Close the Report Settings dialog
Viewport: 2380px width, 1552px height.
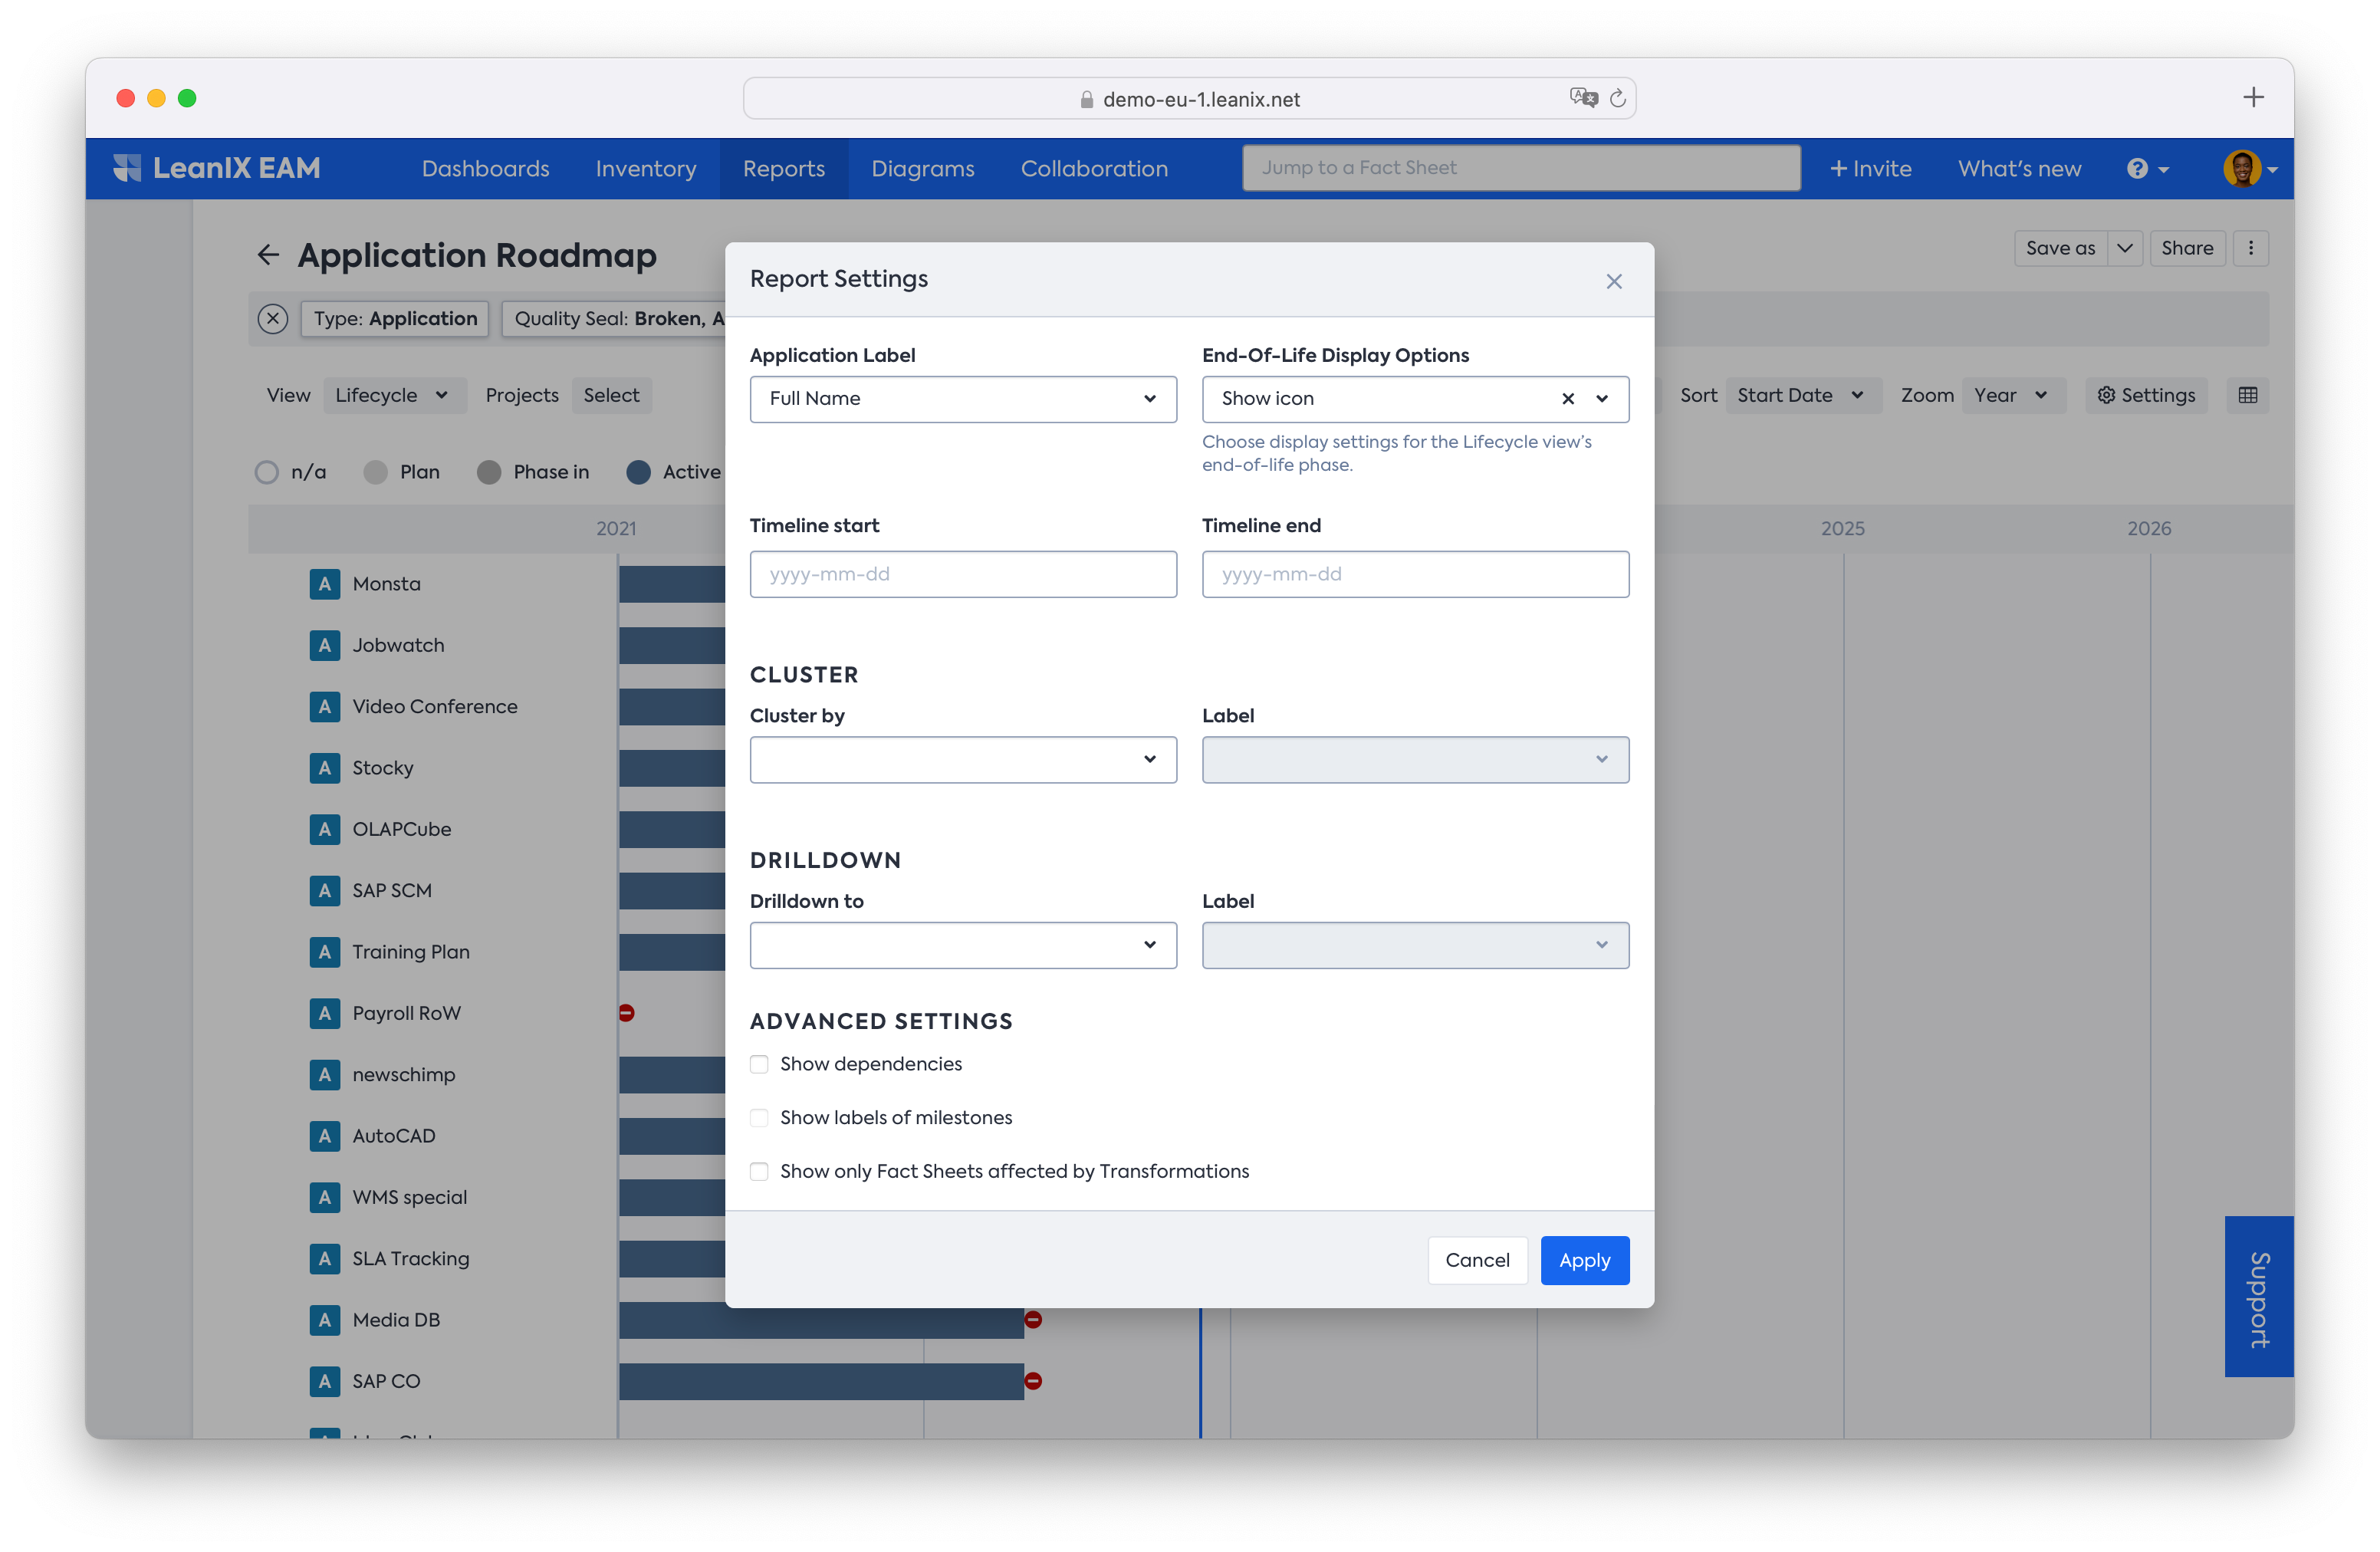point(1613,281)
